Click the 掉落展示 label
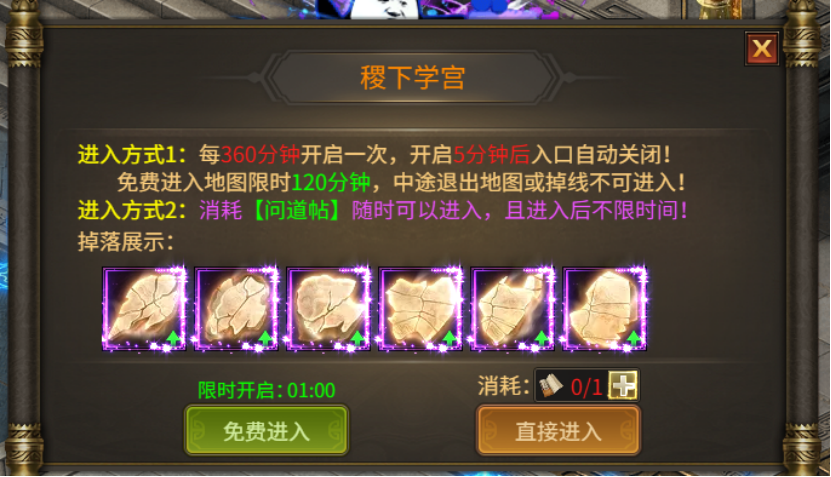Image resolution: width=831 pixels, height=477 pixels. (126, 242)
